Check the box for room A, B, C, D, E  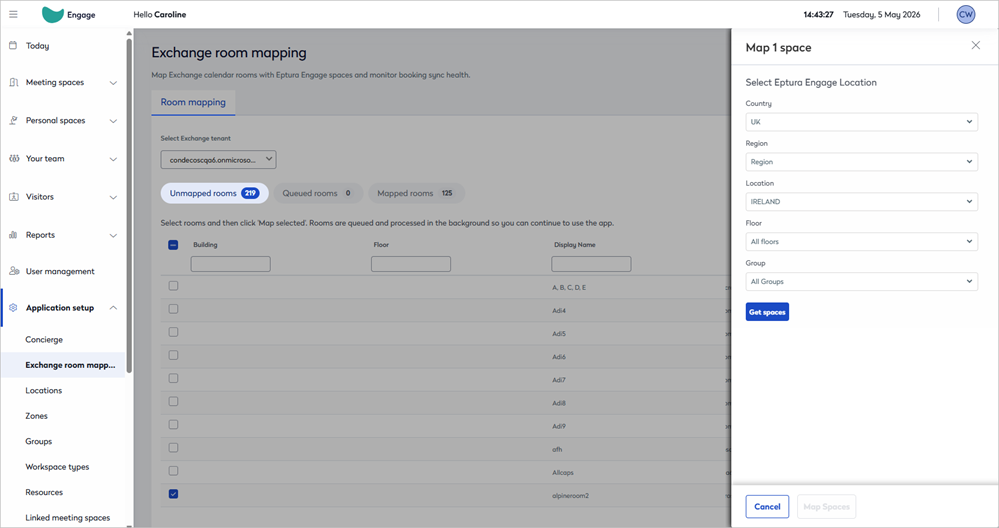(173, 286)
